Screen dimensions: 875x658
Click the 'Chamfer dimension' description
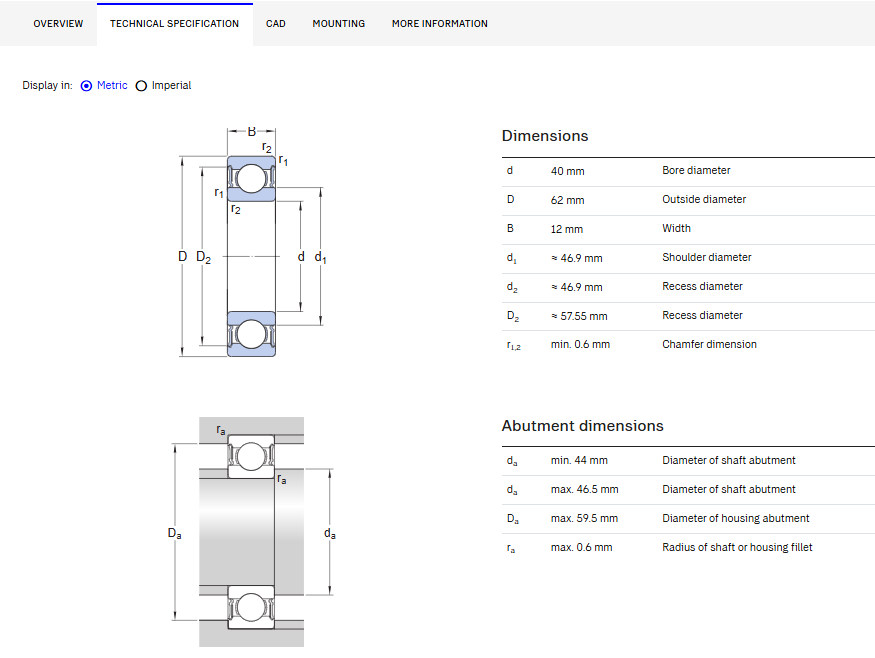coord(709,344)
